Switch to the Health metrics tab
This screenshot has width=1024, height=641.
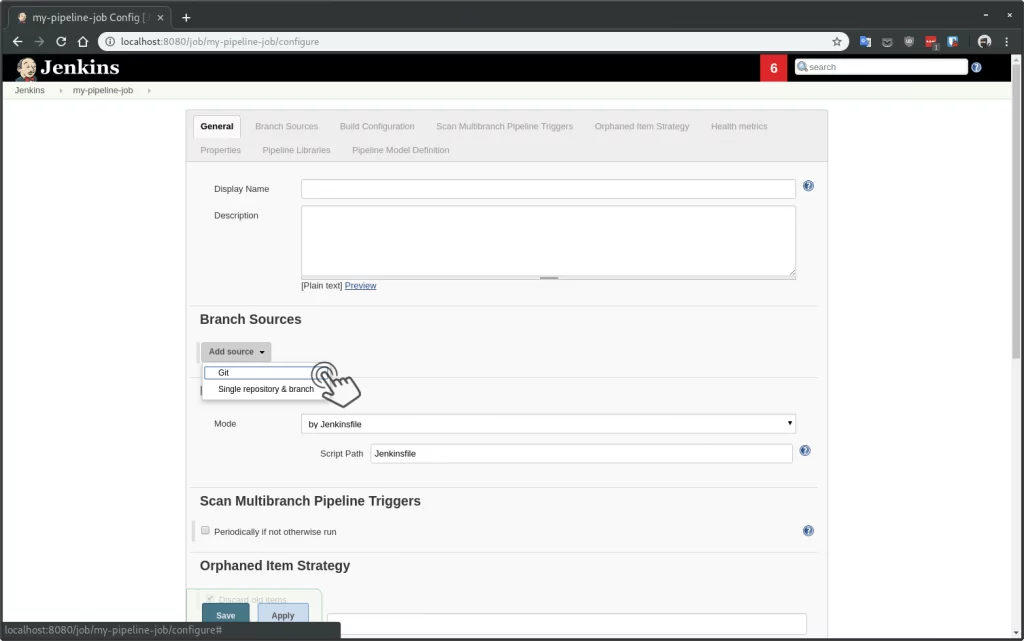coord(739,127)
